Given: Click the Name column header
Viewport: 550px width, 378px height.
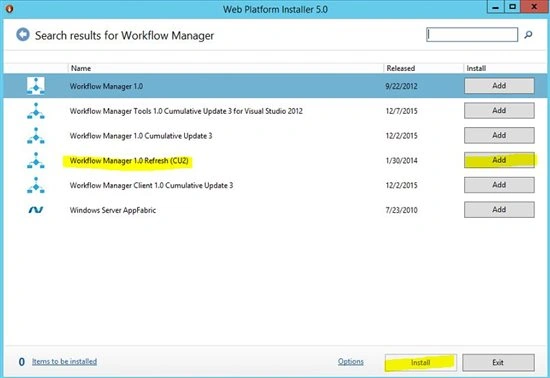Looking at the screenshot, I should click(81, 68).
